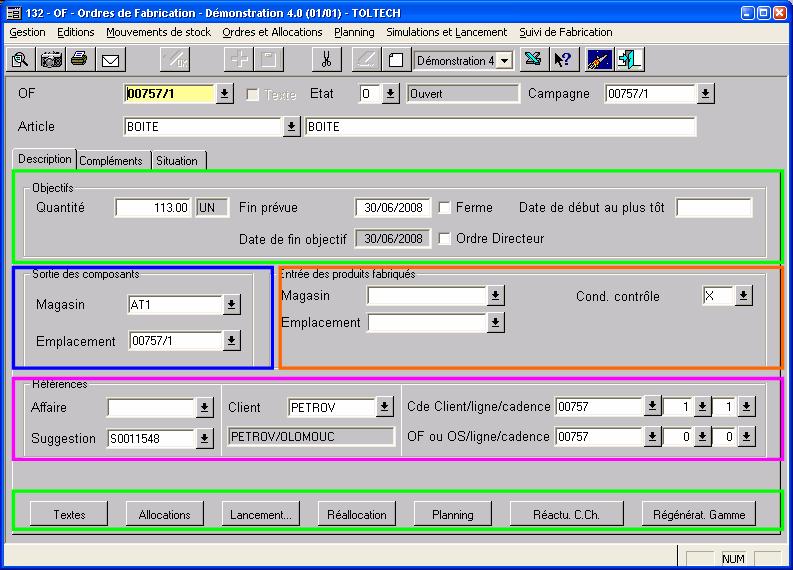The image size is (793, 570).
Task: Open Sortie des composants Emplacement dropdown
Action: [x=232, y=340]
